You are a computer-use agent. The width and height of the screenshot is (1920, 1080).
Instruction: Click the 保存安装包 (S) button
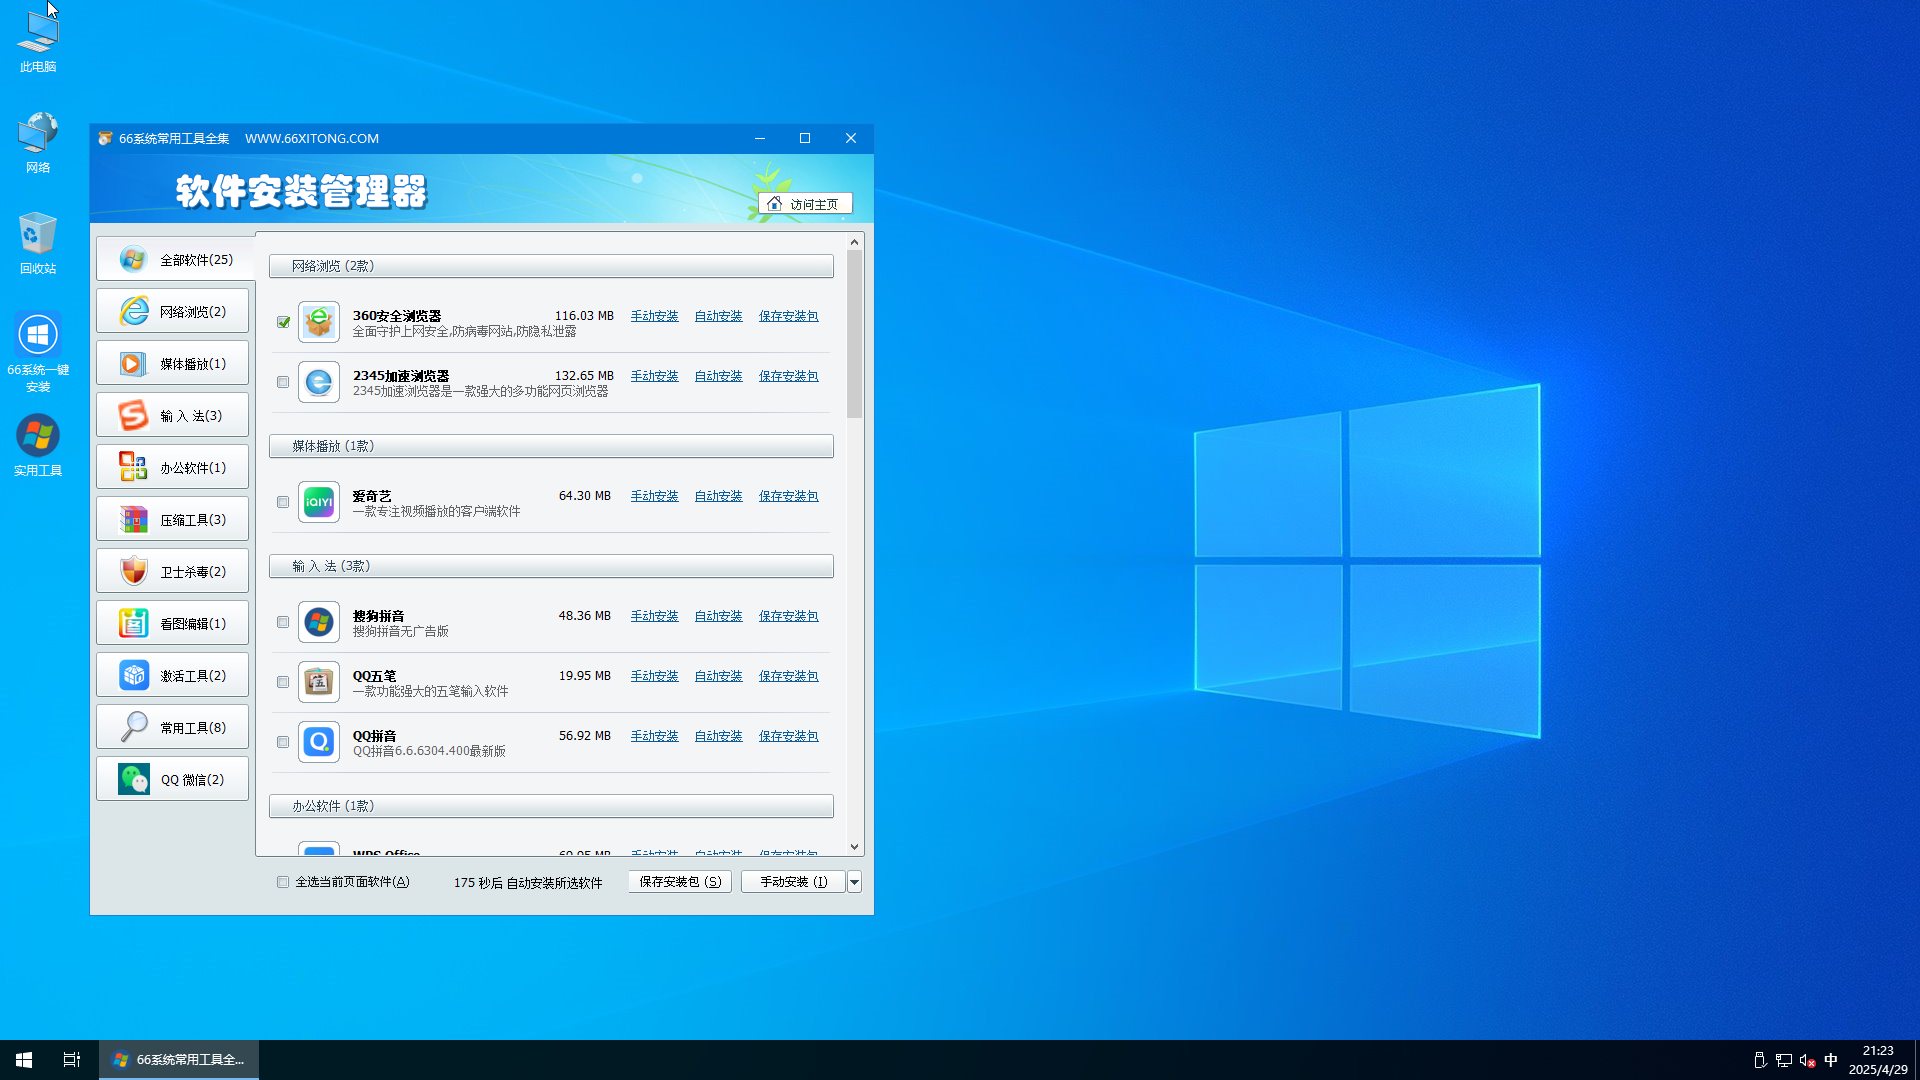(680, 882)
